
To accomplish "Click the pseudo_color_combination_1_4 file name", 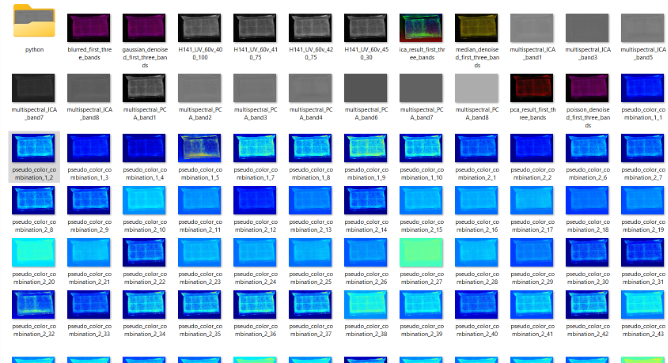I will [144, 173].
